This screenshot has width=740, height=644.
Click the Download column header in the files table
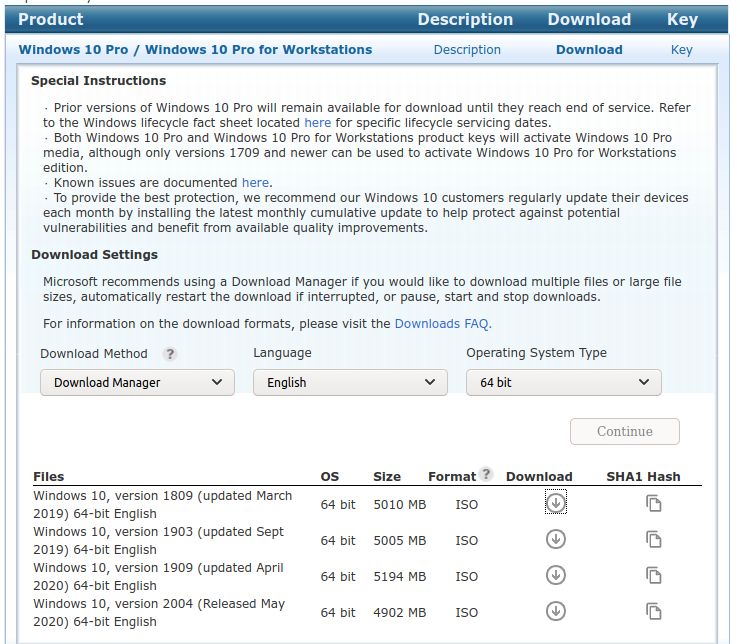[x=539, y=477]
